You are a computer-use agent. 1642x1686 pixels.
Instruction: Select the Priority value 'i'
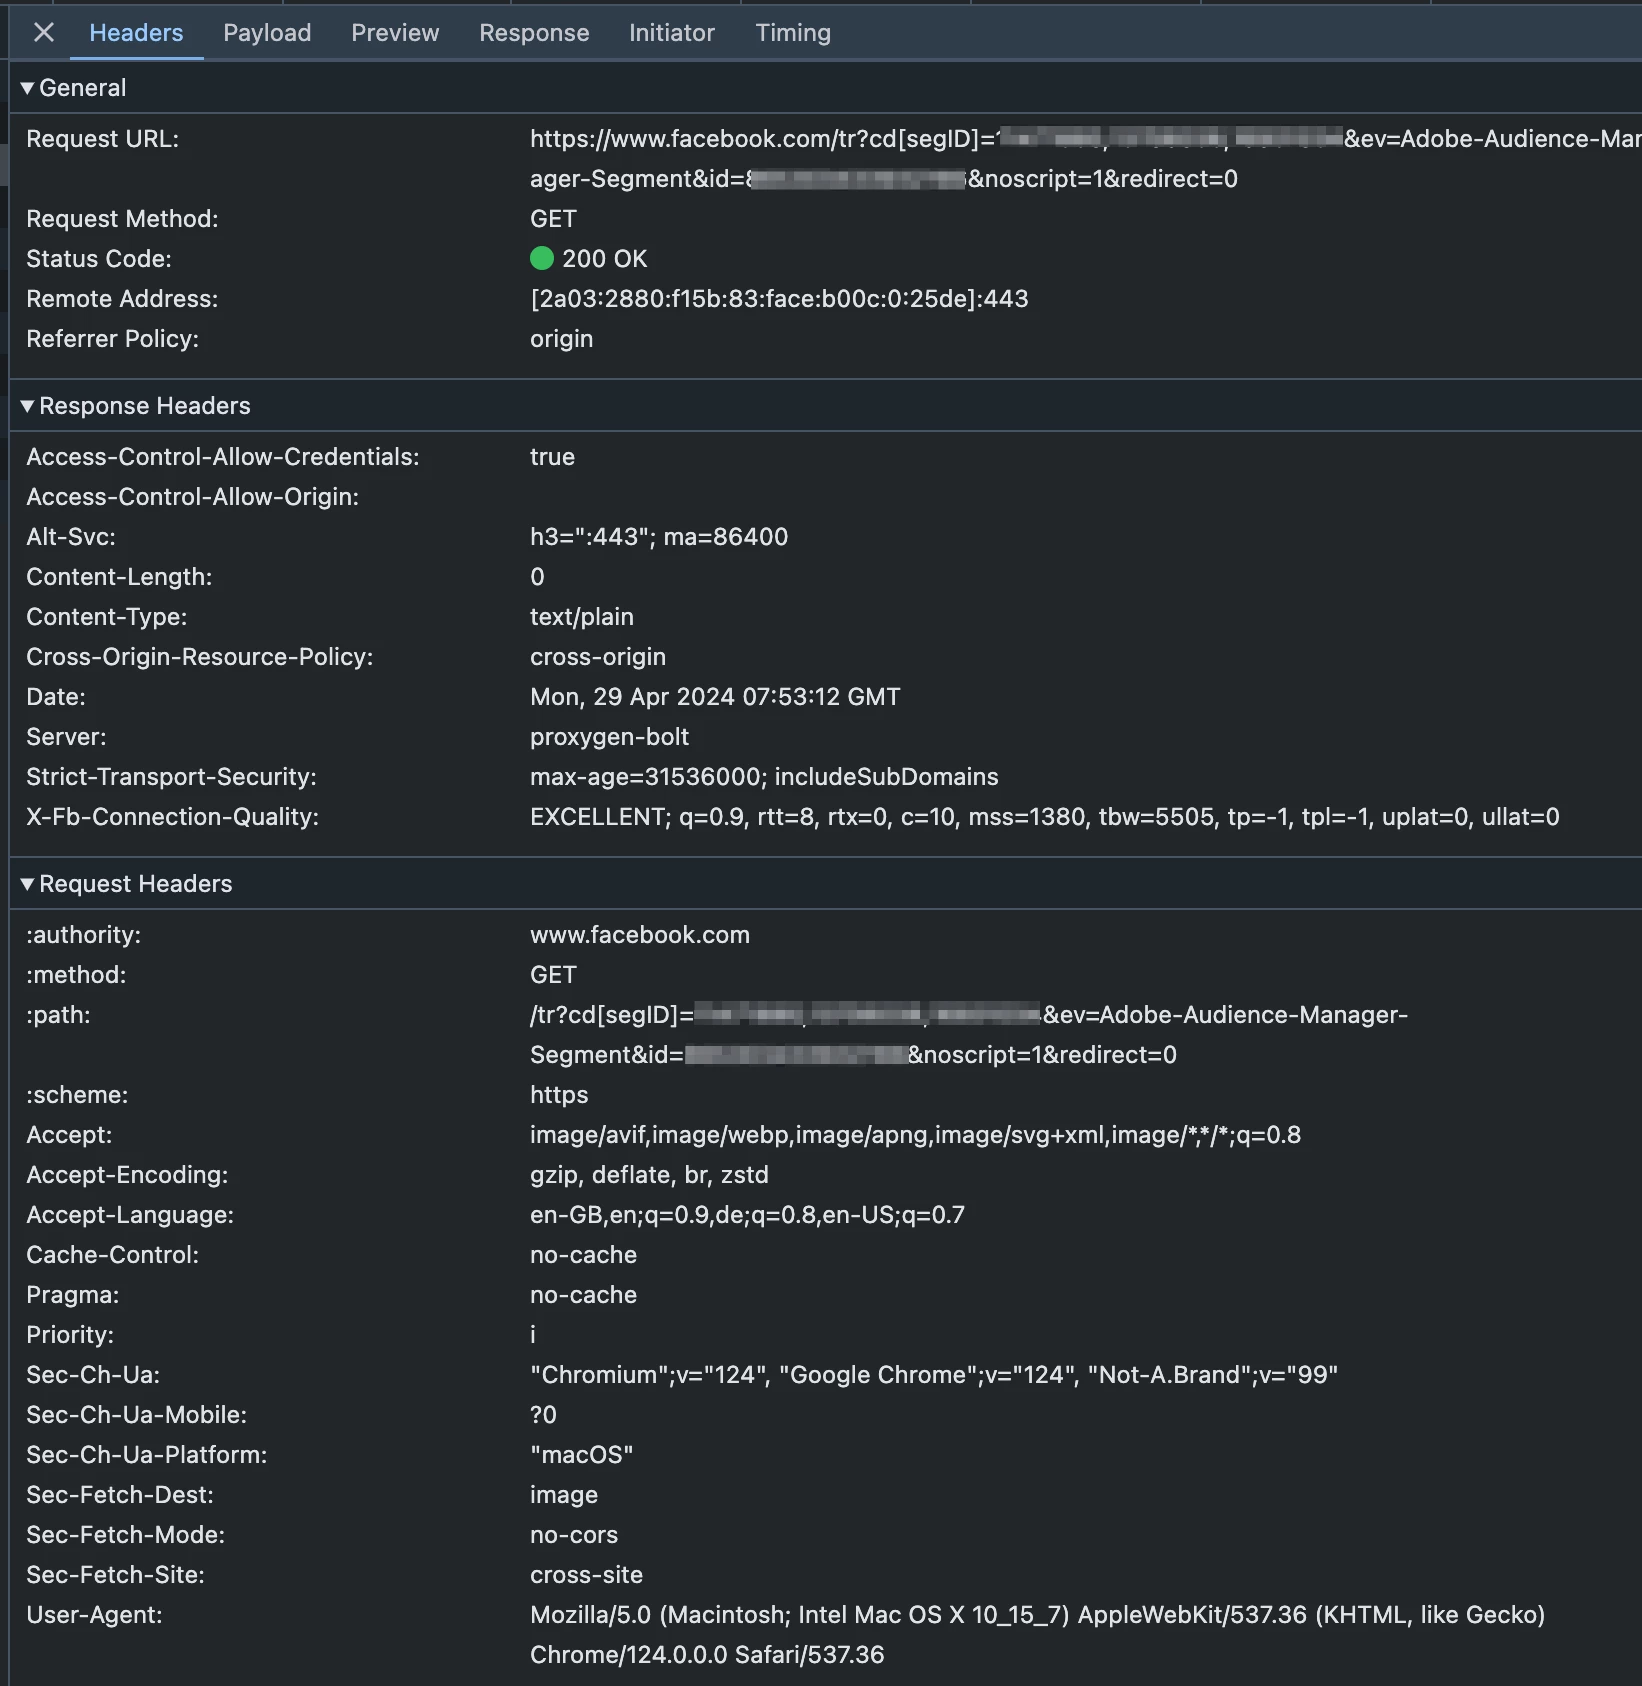(533, 1335)
